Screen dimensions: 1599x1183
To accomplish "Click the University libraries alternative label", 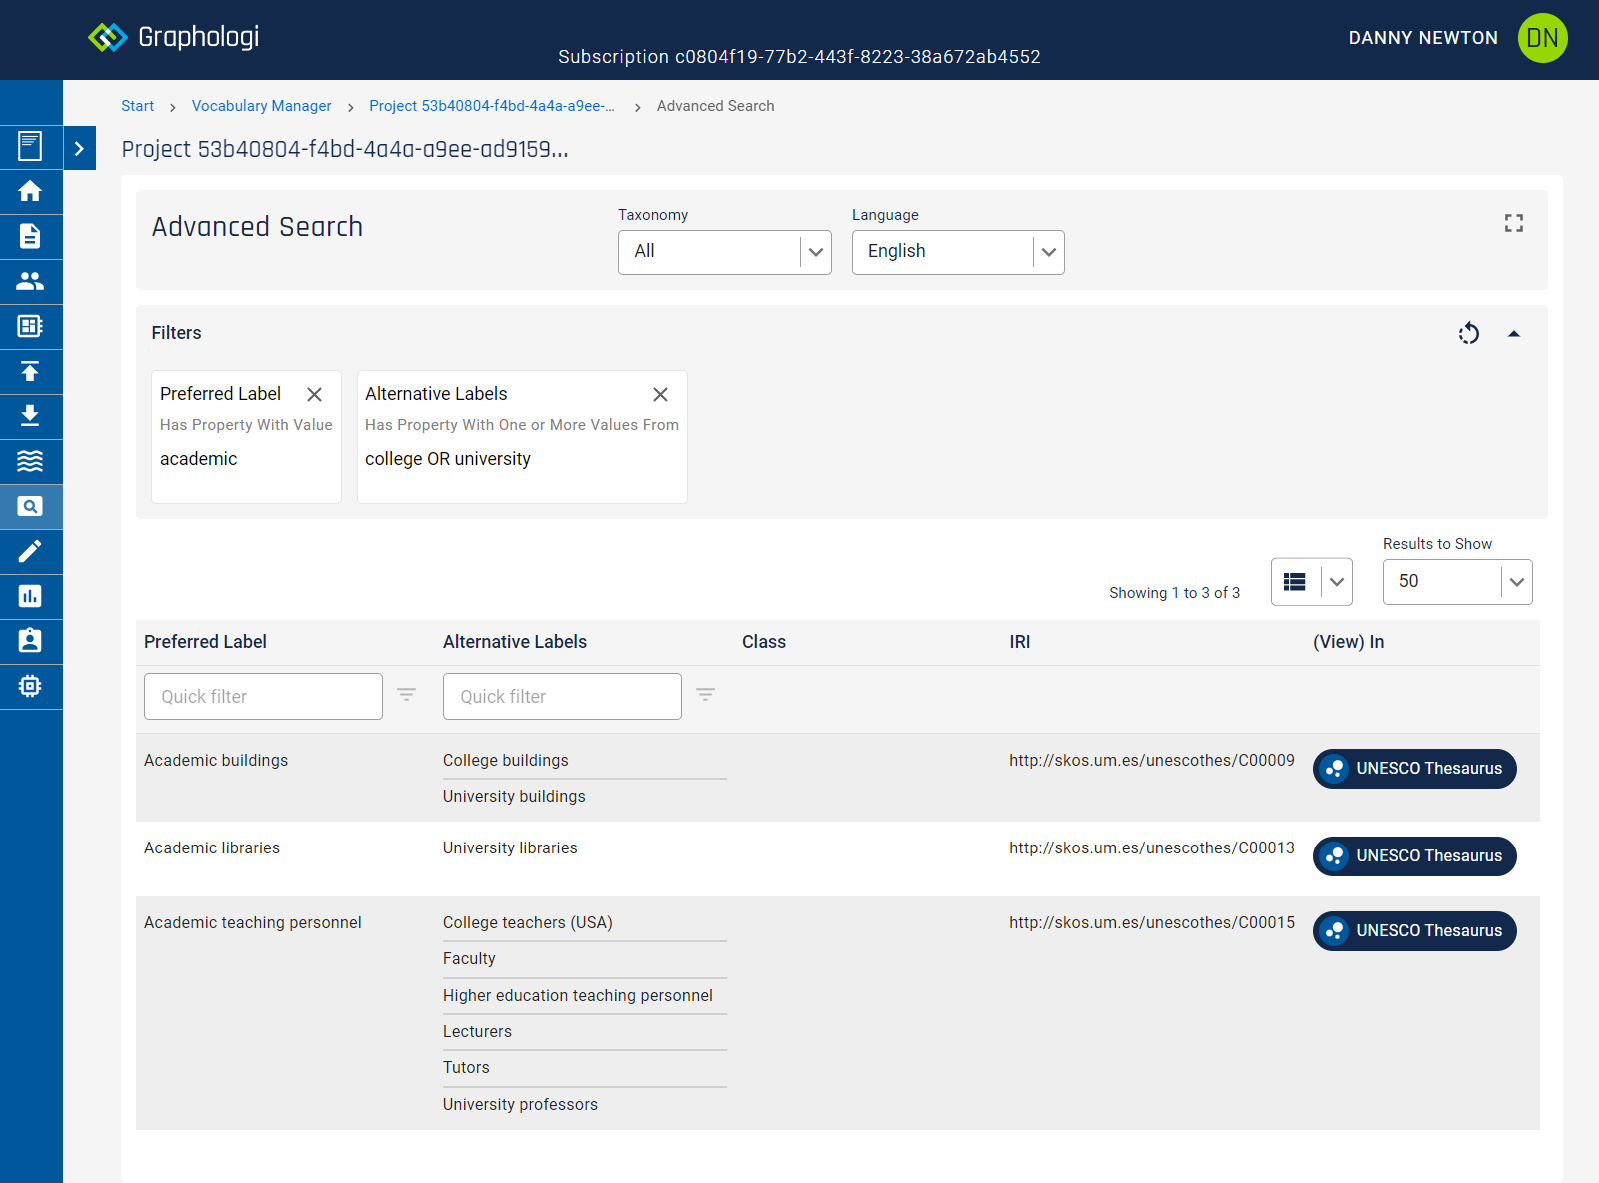I will coord(510,848).
